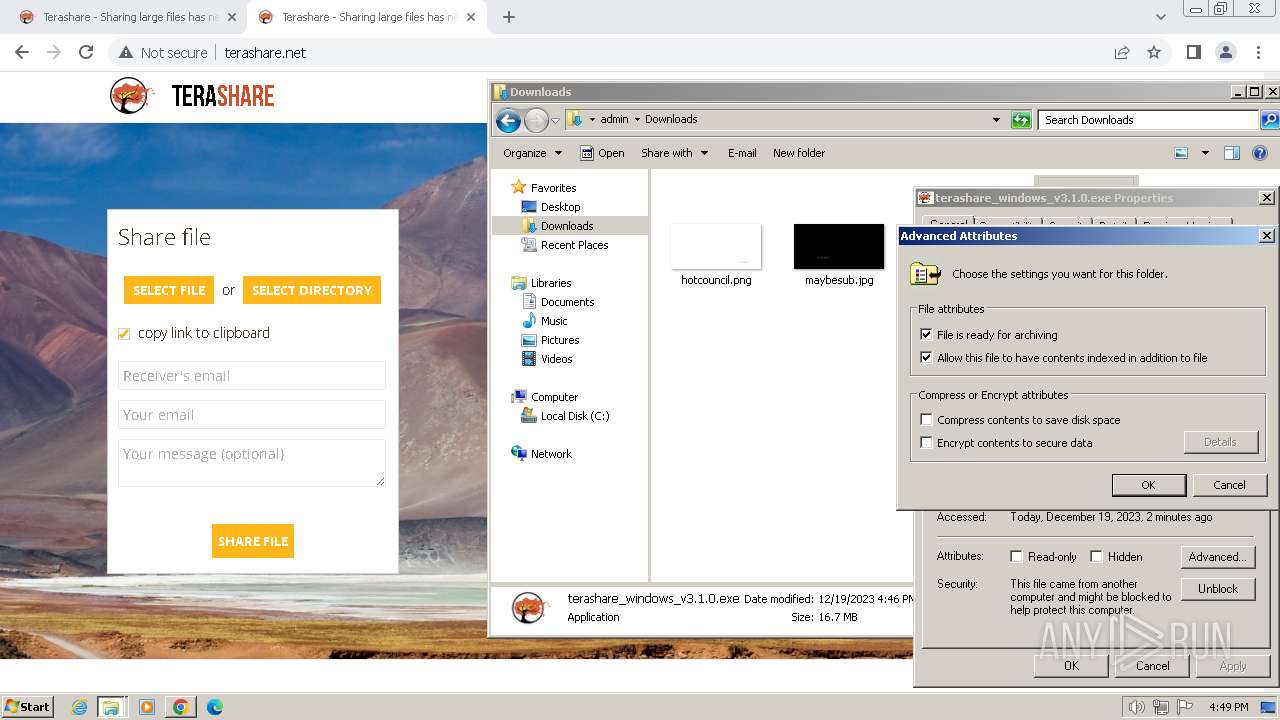
Task: Refresh the Downloads folder view
Action: (1021, 120)
